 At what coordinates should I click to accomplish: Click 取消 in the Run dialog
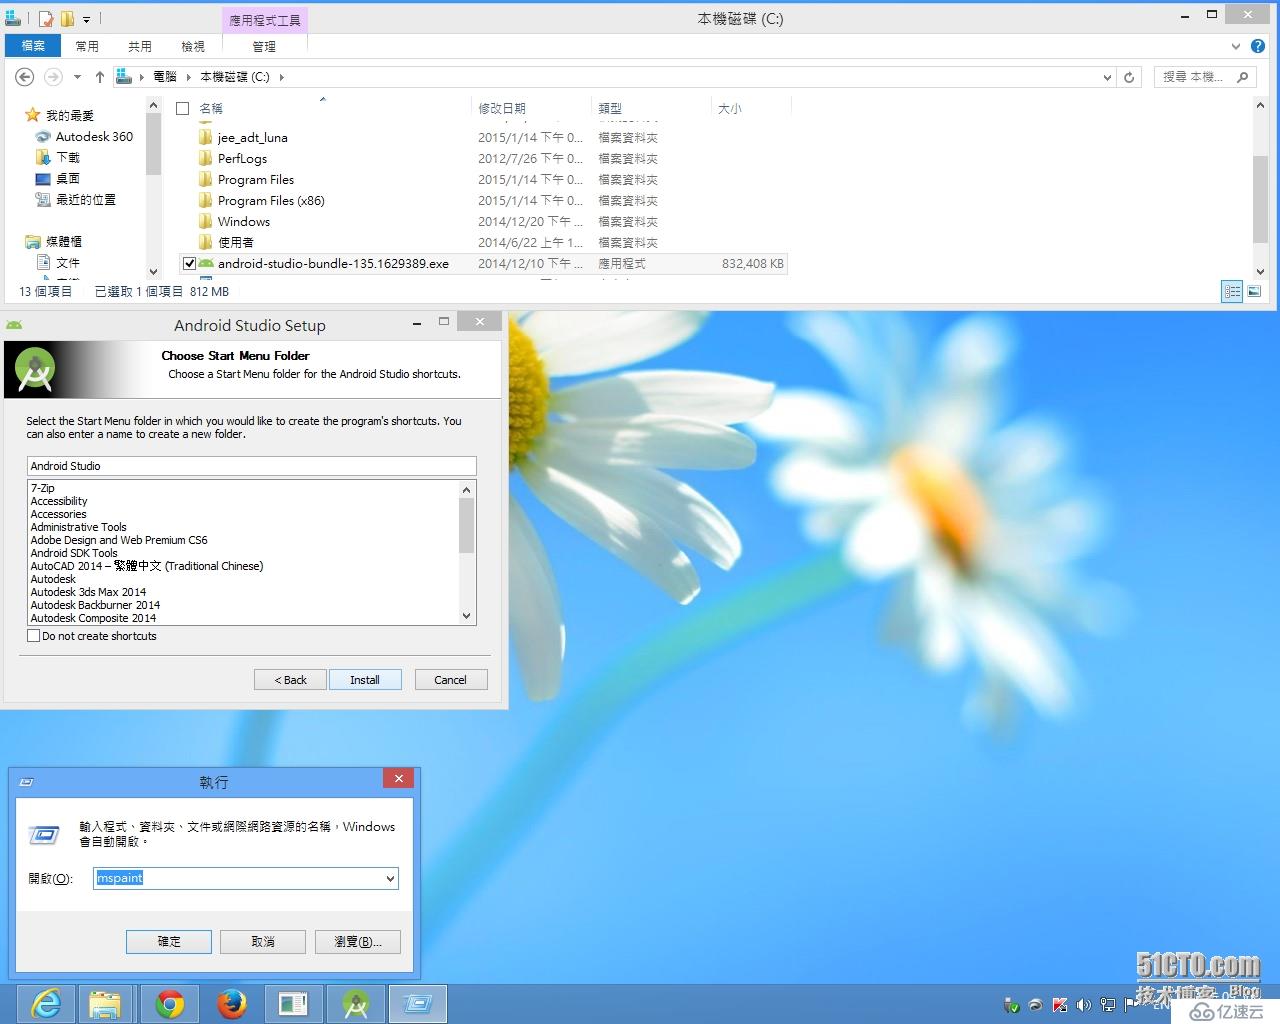point(263,942)
